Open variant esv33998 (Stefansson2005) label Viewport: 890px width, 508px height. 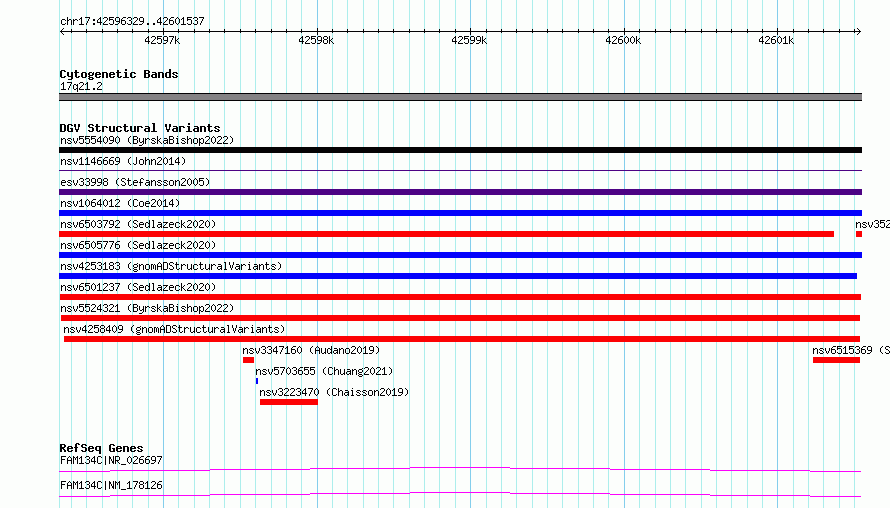tap(135, 182)
